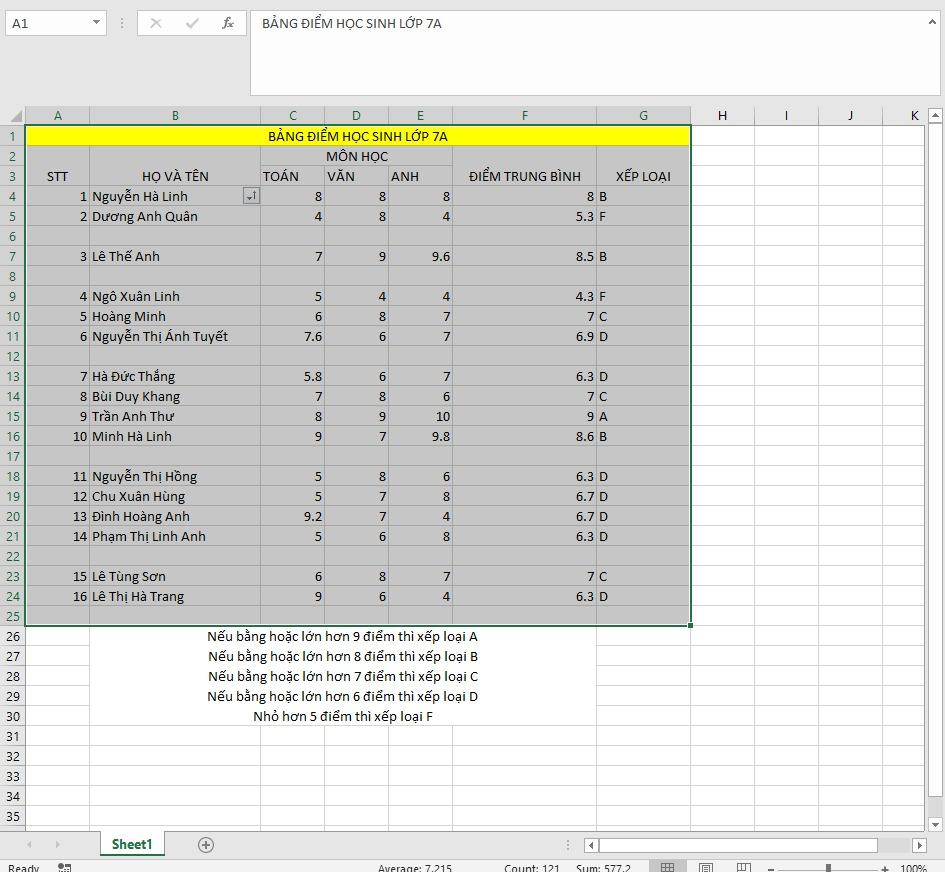
Task: Click the Zoom In plus icon
Action: pyautogui.click(x=885, y=866)
